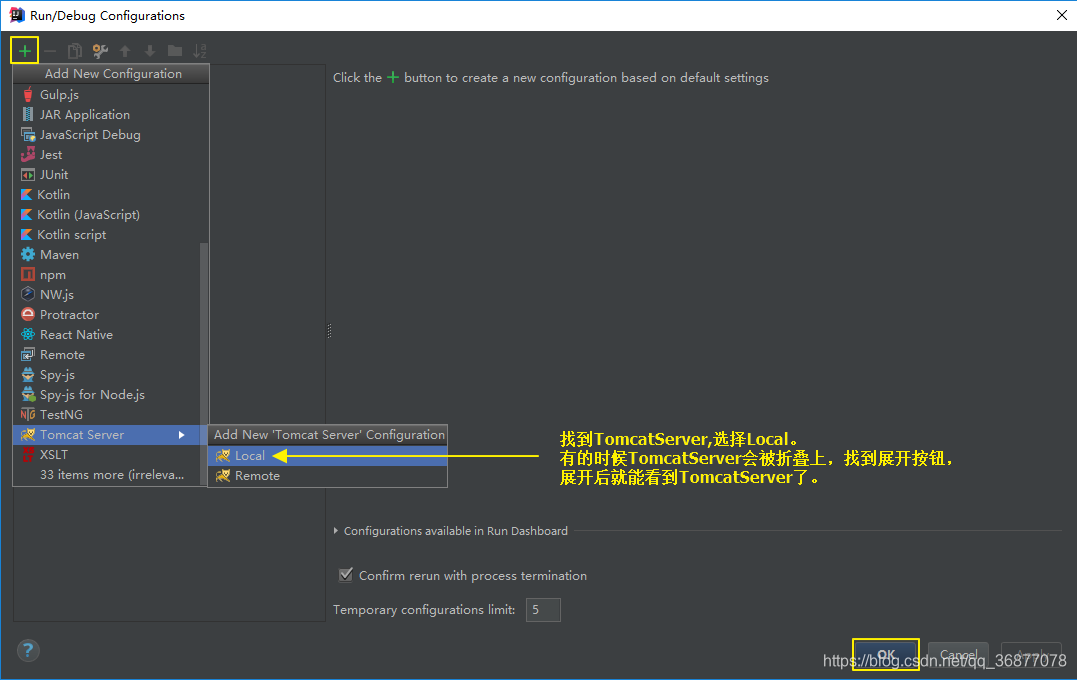The height and width of the screenshot is (680, 1077).
Task: Select NW.js configuration type
Action: 106,295
